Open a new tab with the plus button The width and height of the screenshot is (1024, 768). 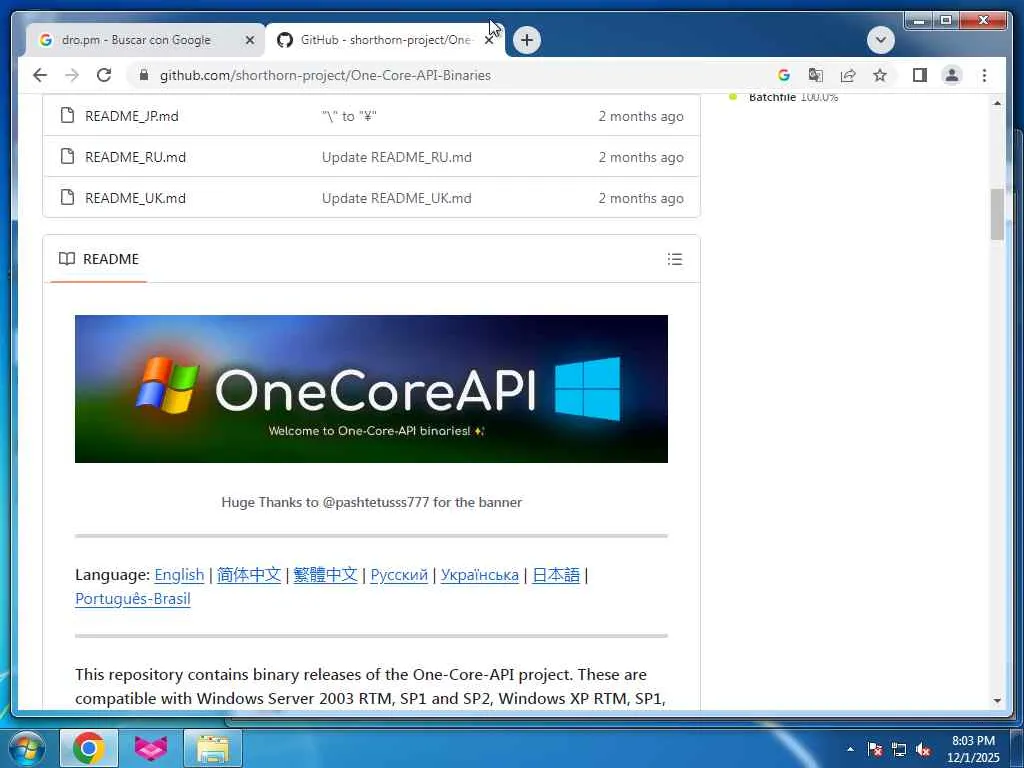(526, 40)
